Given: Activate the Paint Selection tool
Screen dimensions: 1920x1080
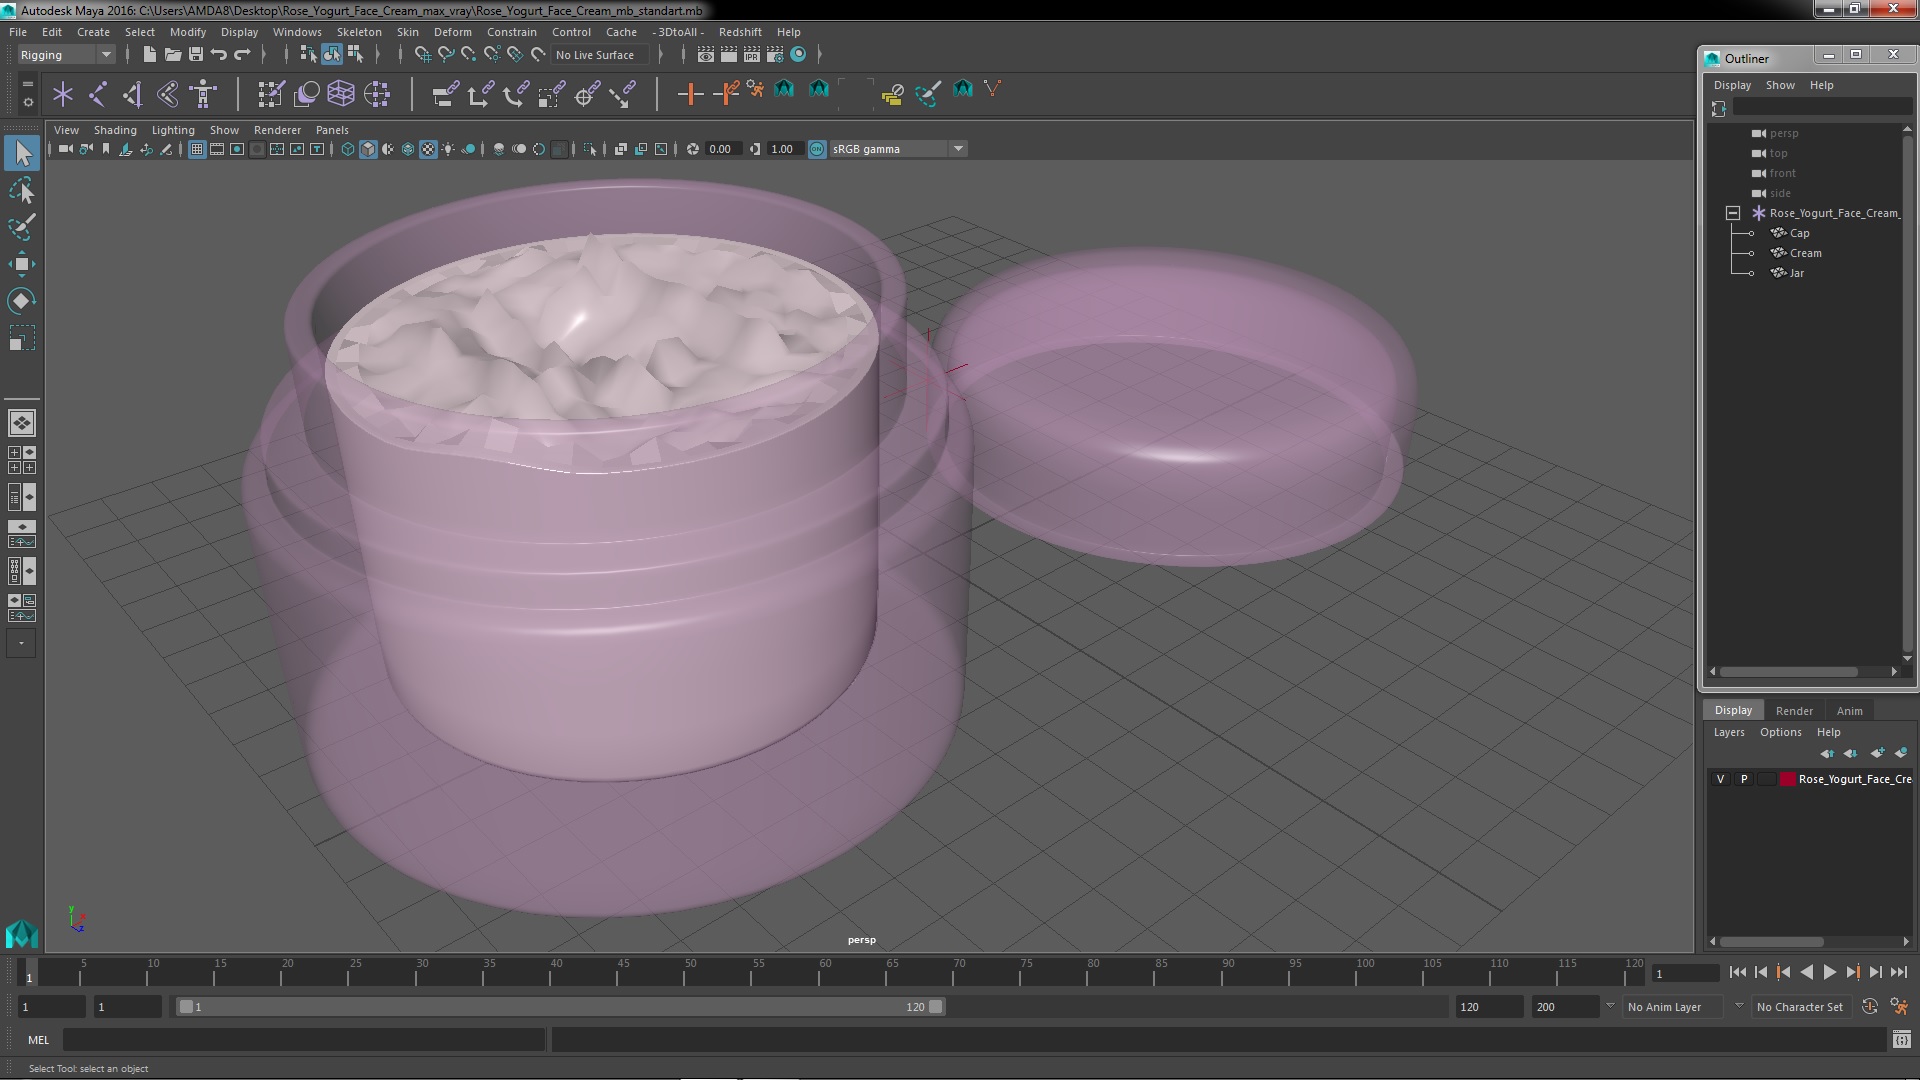Looking at the screenshot, I should (22, 227).
